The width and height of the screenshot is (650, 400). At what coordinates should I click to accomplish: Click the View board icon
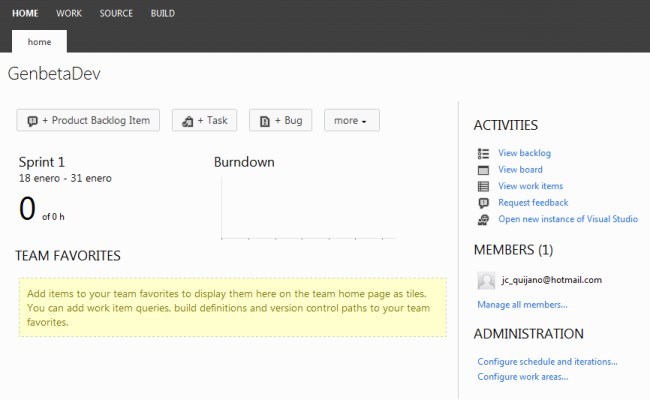pos(483,170)
